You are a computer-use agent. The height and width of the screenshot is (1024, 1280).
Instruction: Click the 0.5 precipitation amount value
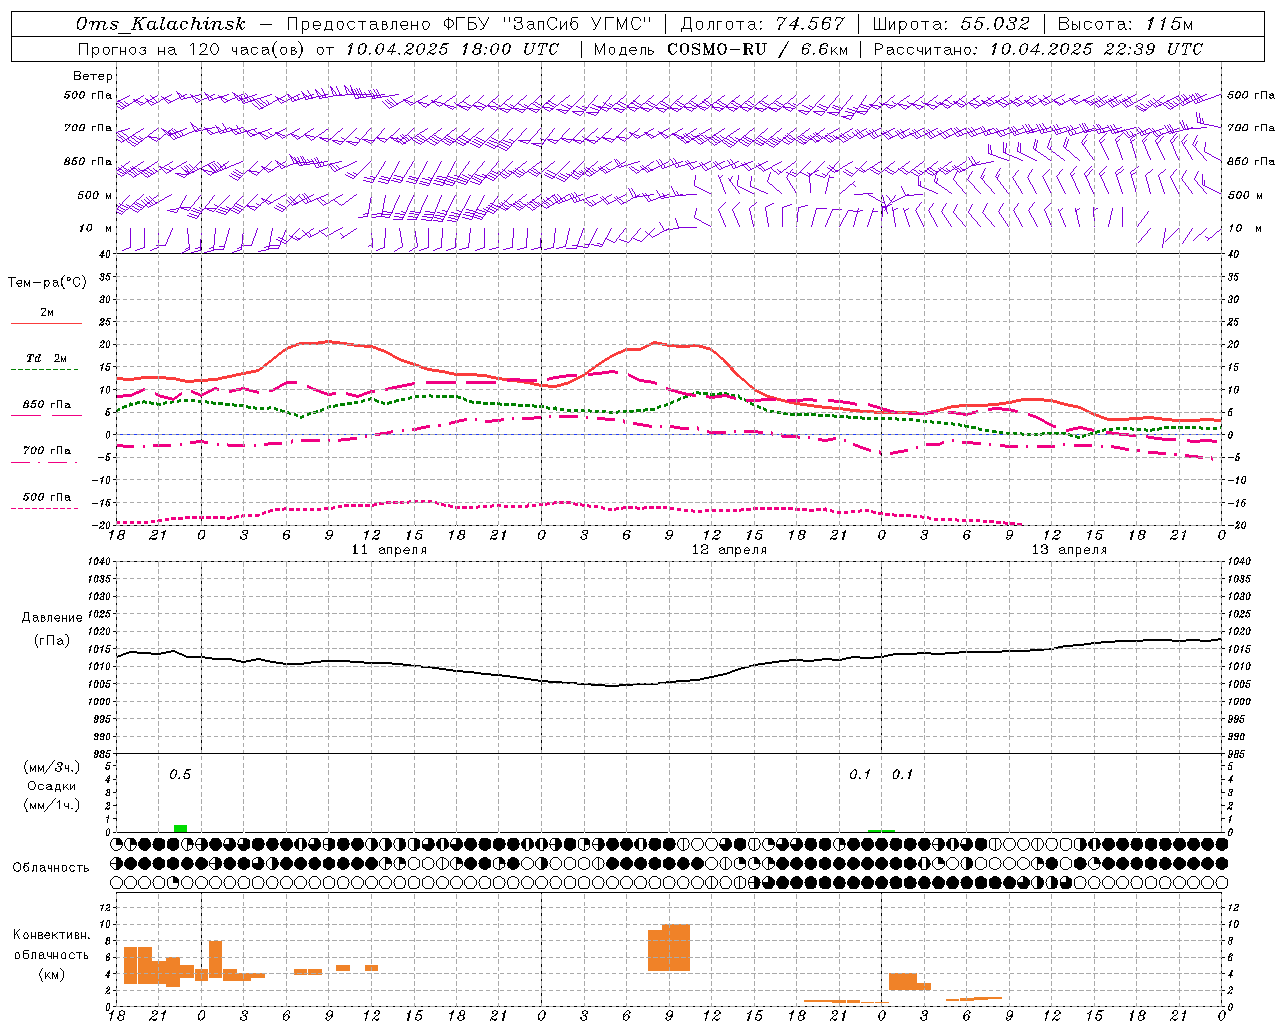click(x=180, y=775)
